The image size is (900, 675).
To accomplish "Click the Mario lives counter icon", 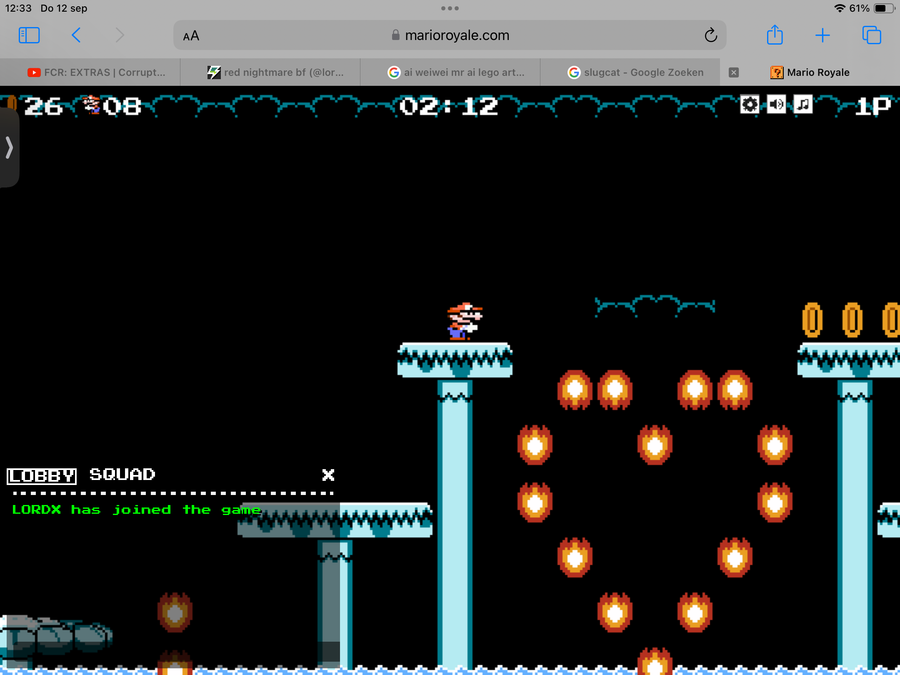I will coord(91,105).
